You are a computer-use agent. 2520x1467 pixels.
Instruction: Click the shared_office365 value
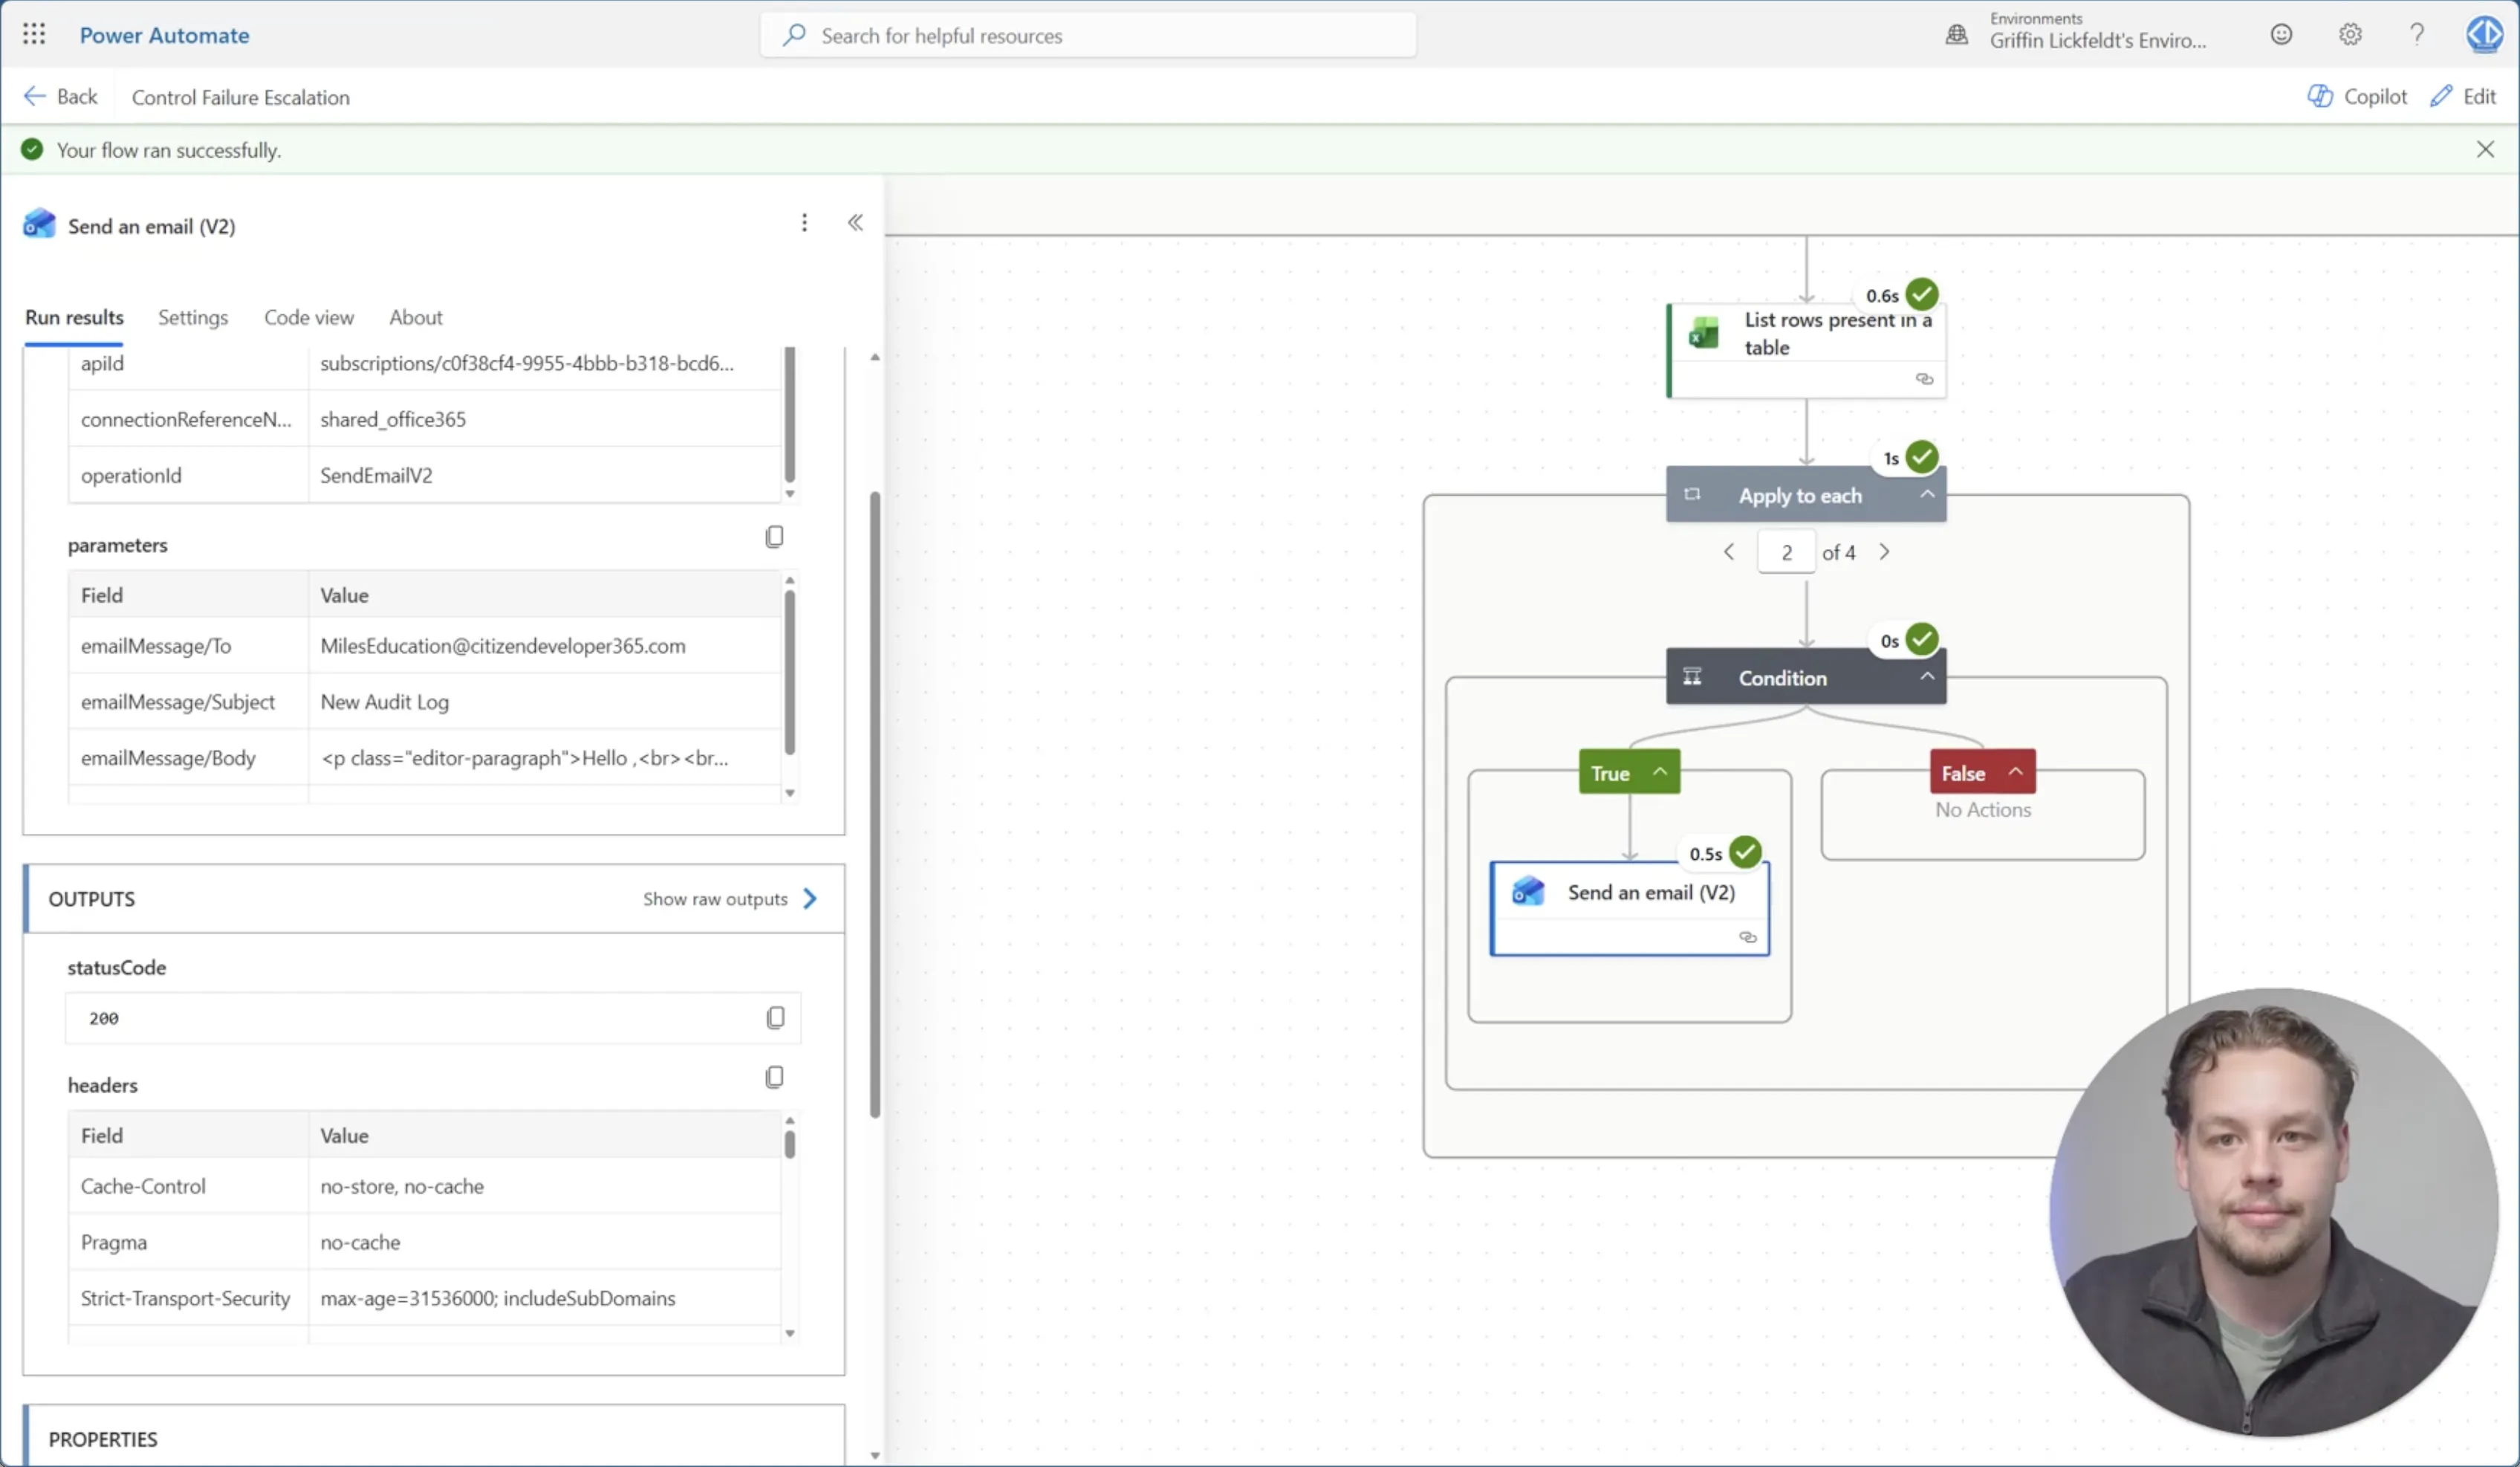tap(393, 419)
